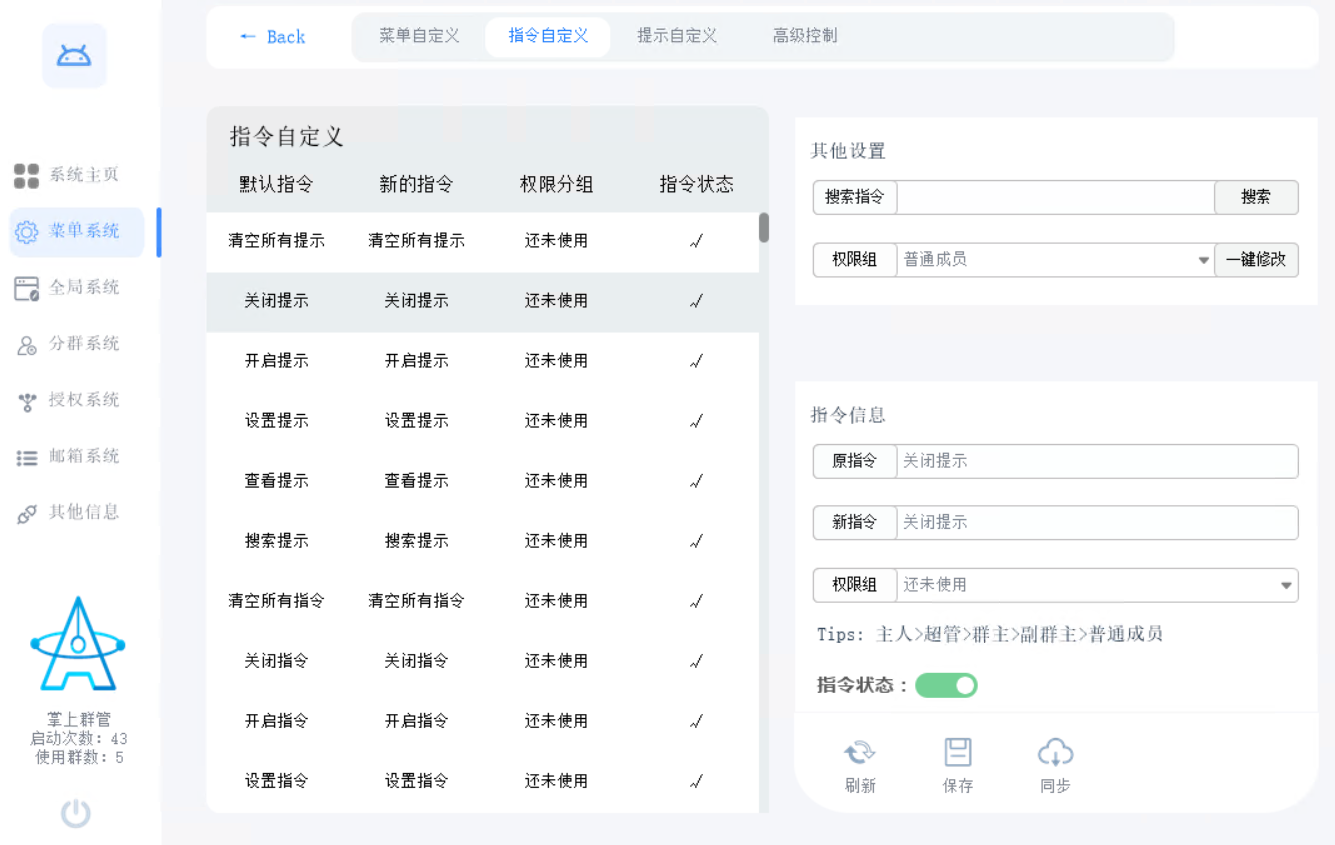Open 授权系统 sidebar label

click(84, 400)
